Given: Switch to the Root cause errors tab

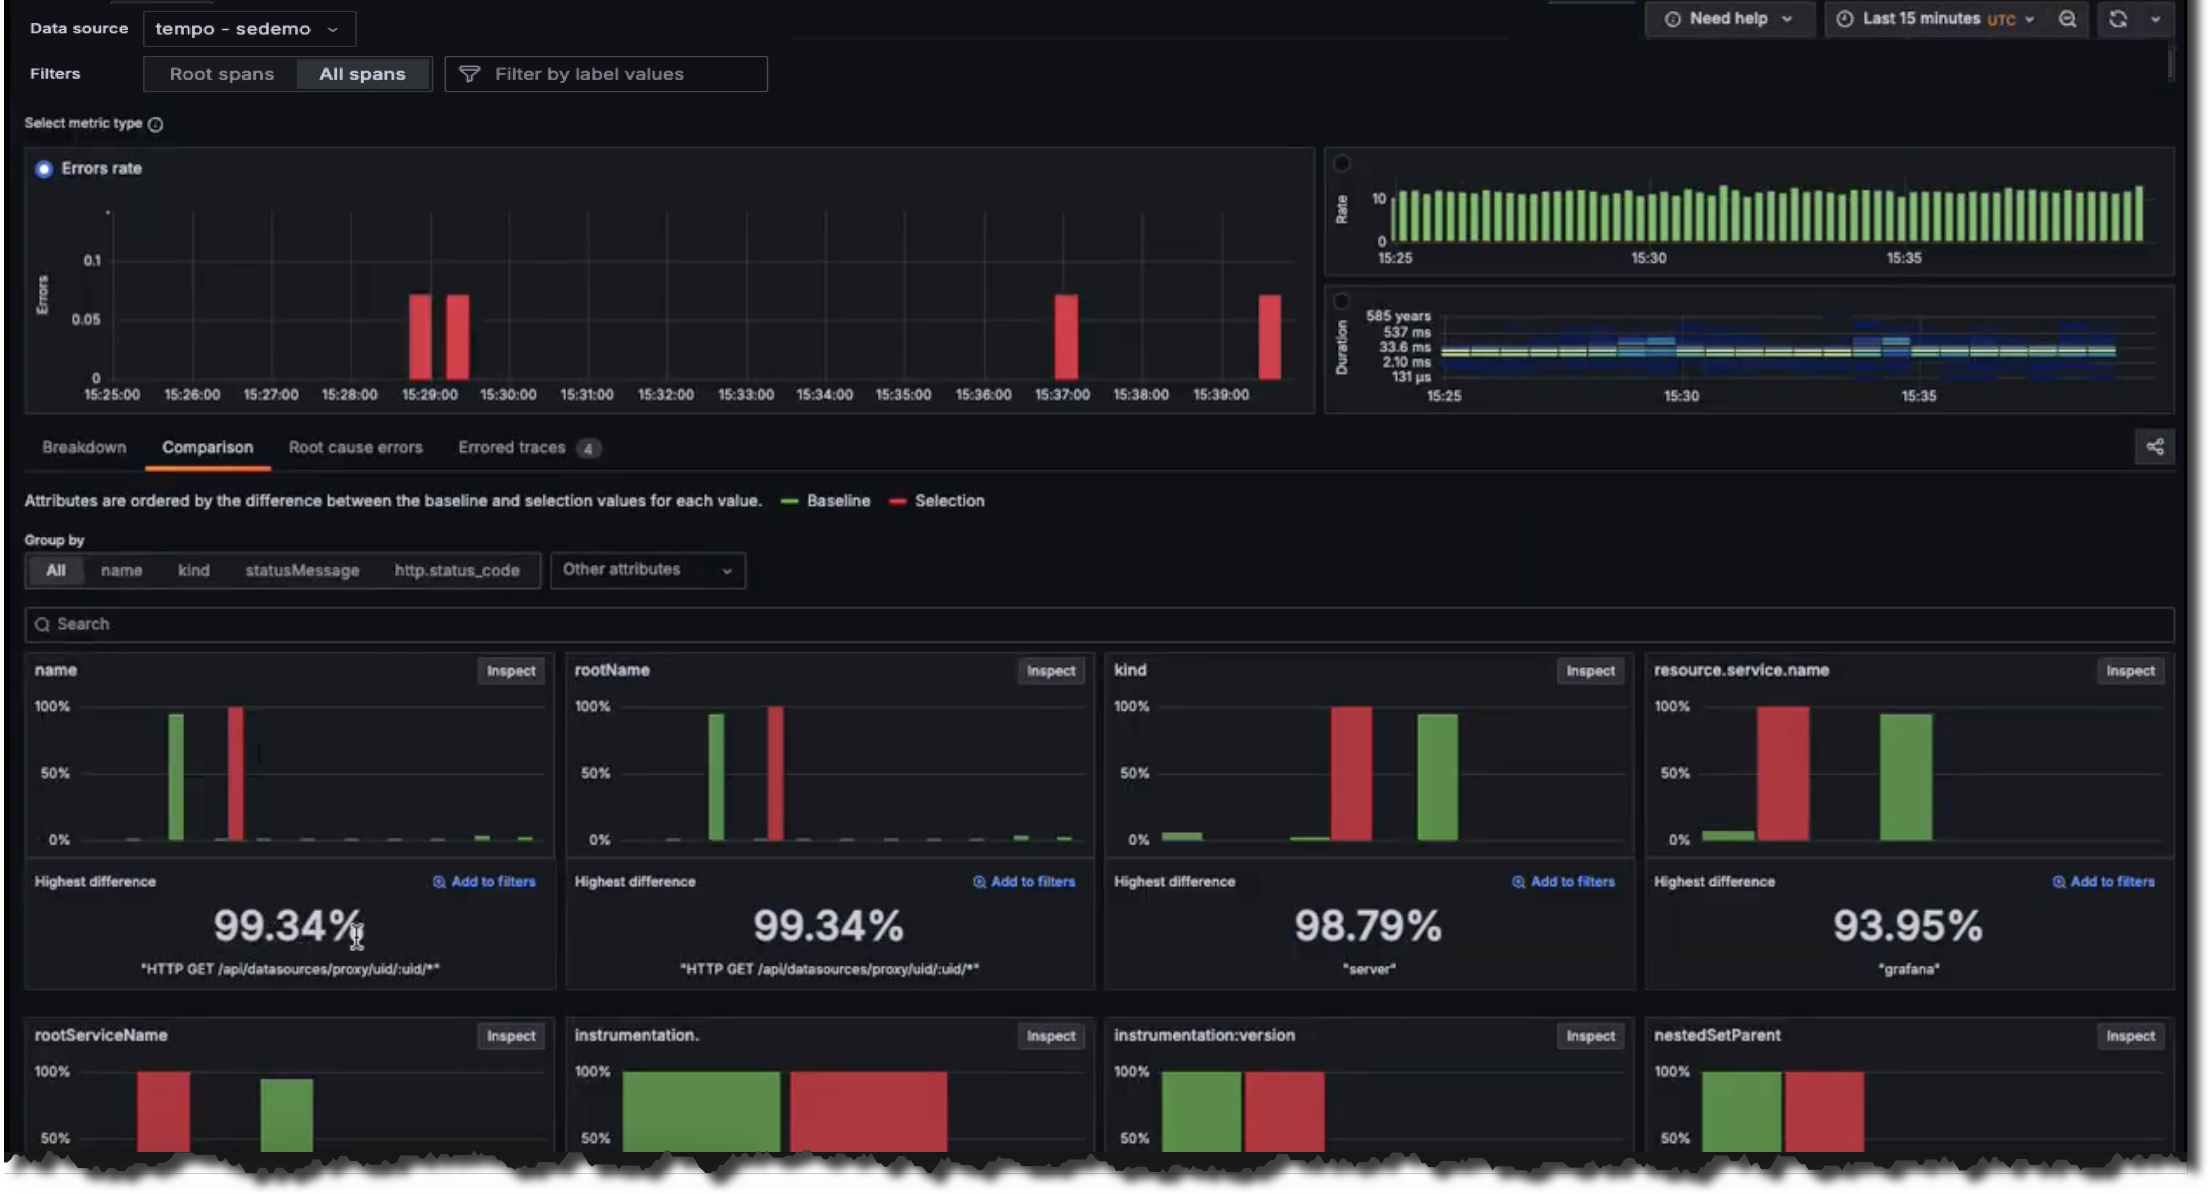Looking at the screenshot, I should tap(355, 447).
